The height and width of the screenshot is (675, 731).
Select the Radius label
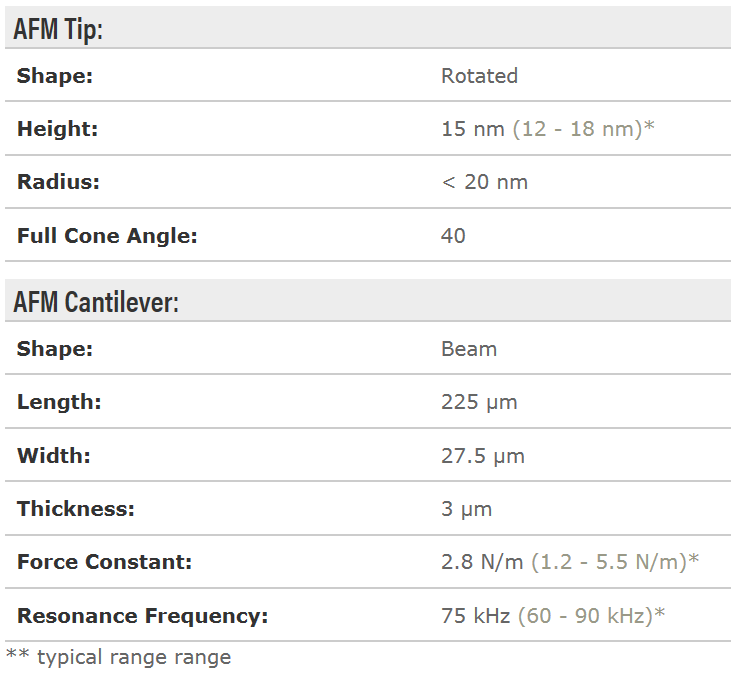(58, 182)
